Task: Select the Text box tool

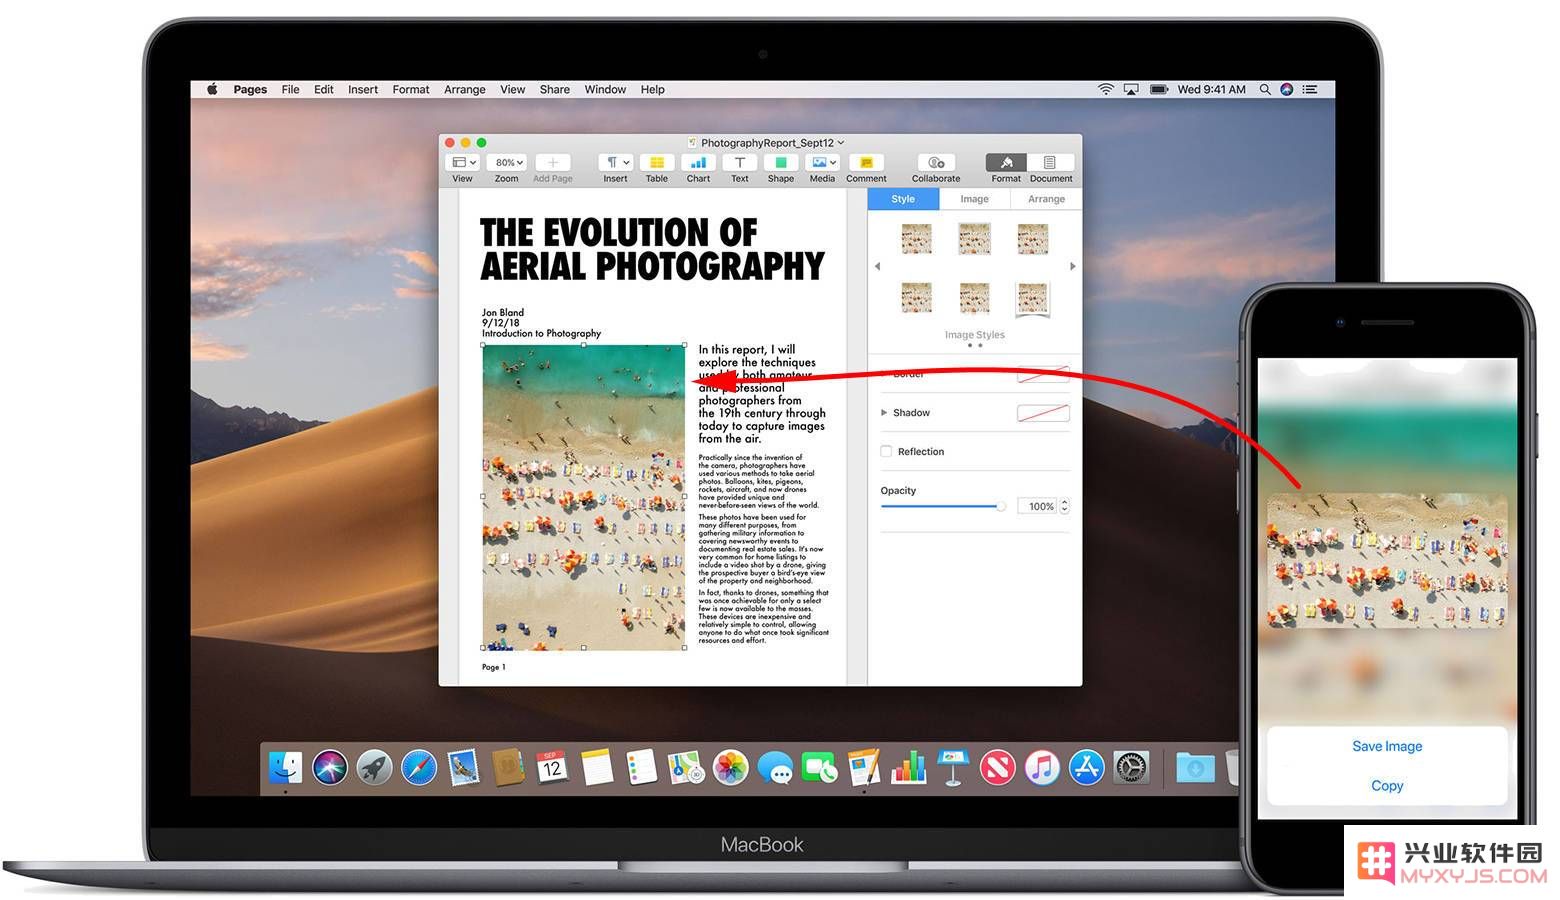Action: [x=739, y=162]
